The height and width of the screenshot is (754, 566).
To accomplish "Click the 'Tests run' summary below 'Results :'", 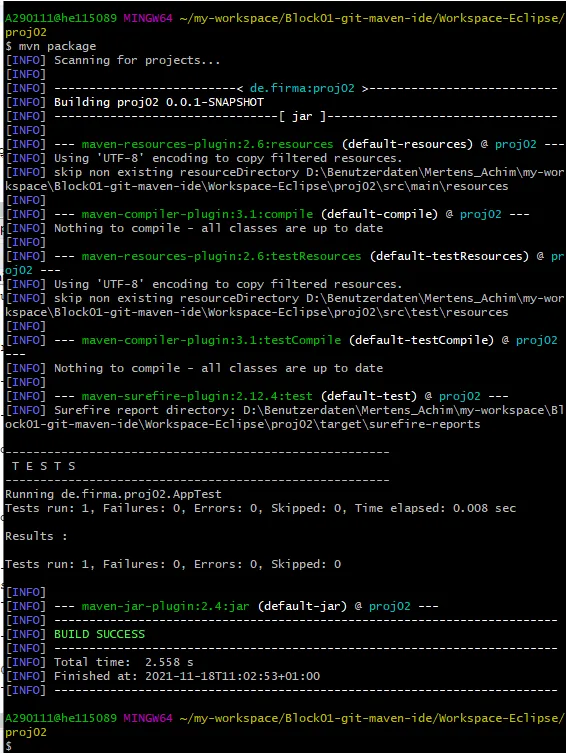I will (x=173, y=564).
